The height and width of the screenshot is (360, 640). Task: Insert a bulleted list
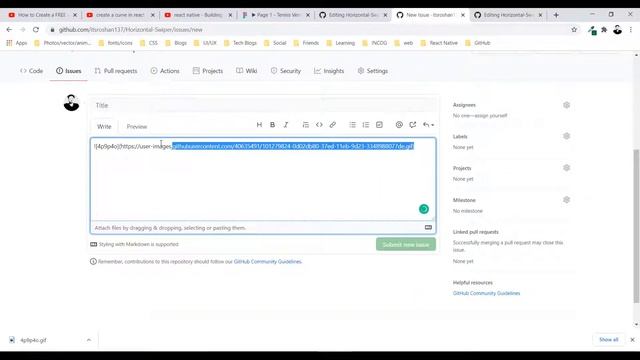tap(352, 125)
